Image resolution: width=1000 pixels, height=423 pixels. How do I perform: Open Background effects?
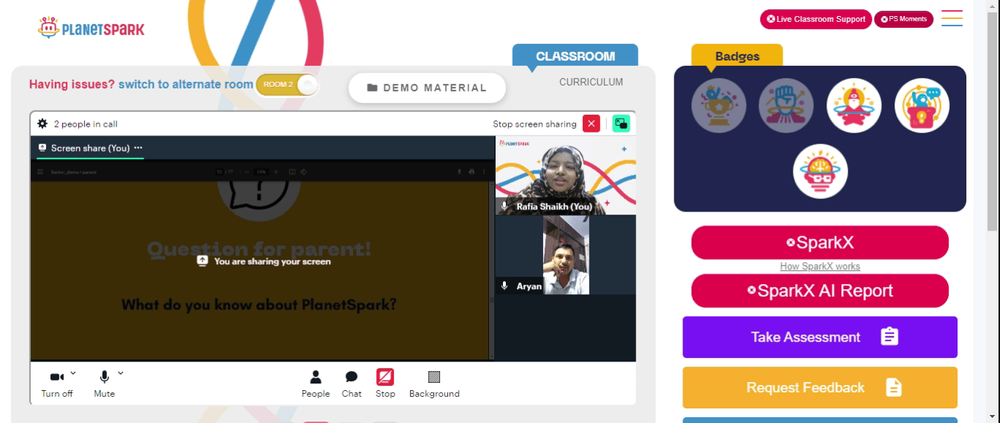(x=434, y=384)
